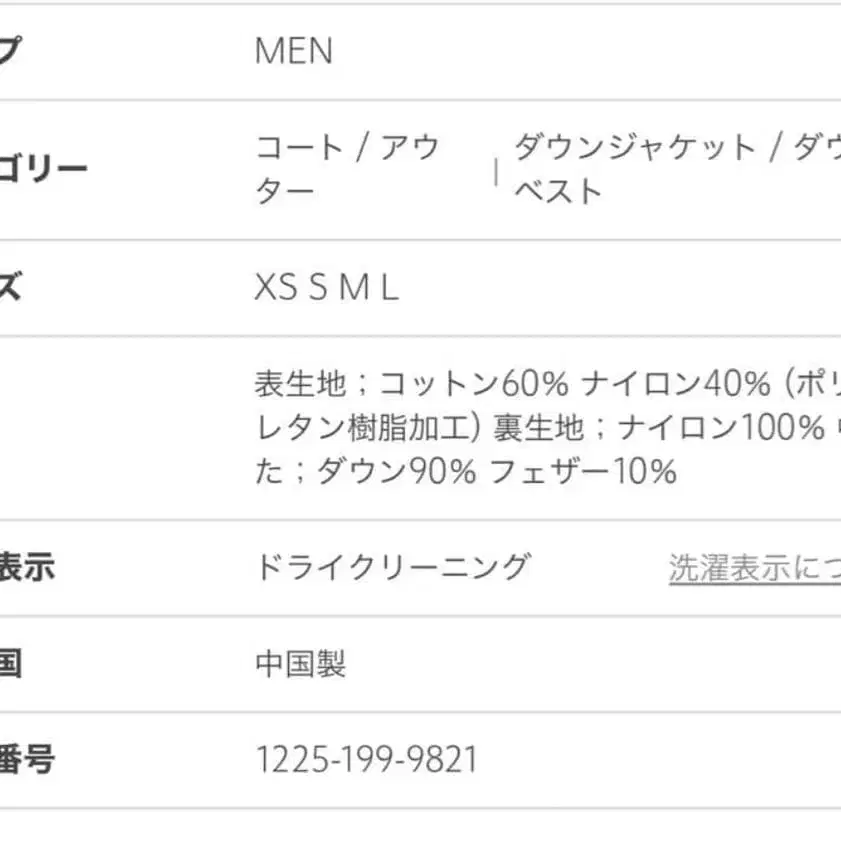
Task: Click the 表示 row label
Action: [27, 568]
